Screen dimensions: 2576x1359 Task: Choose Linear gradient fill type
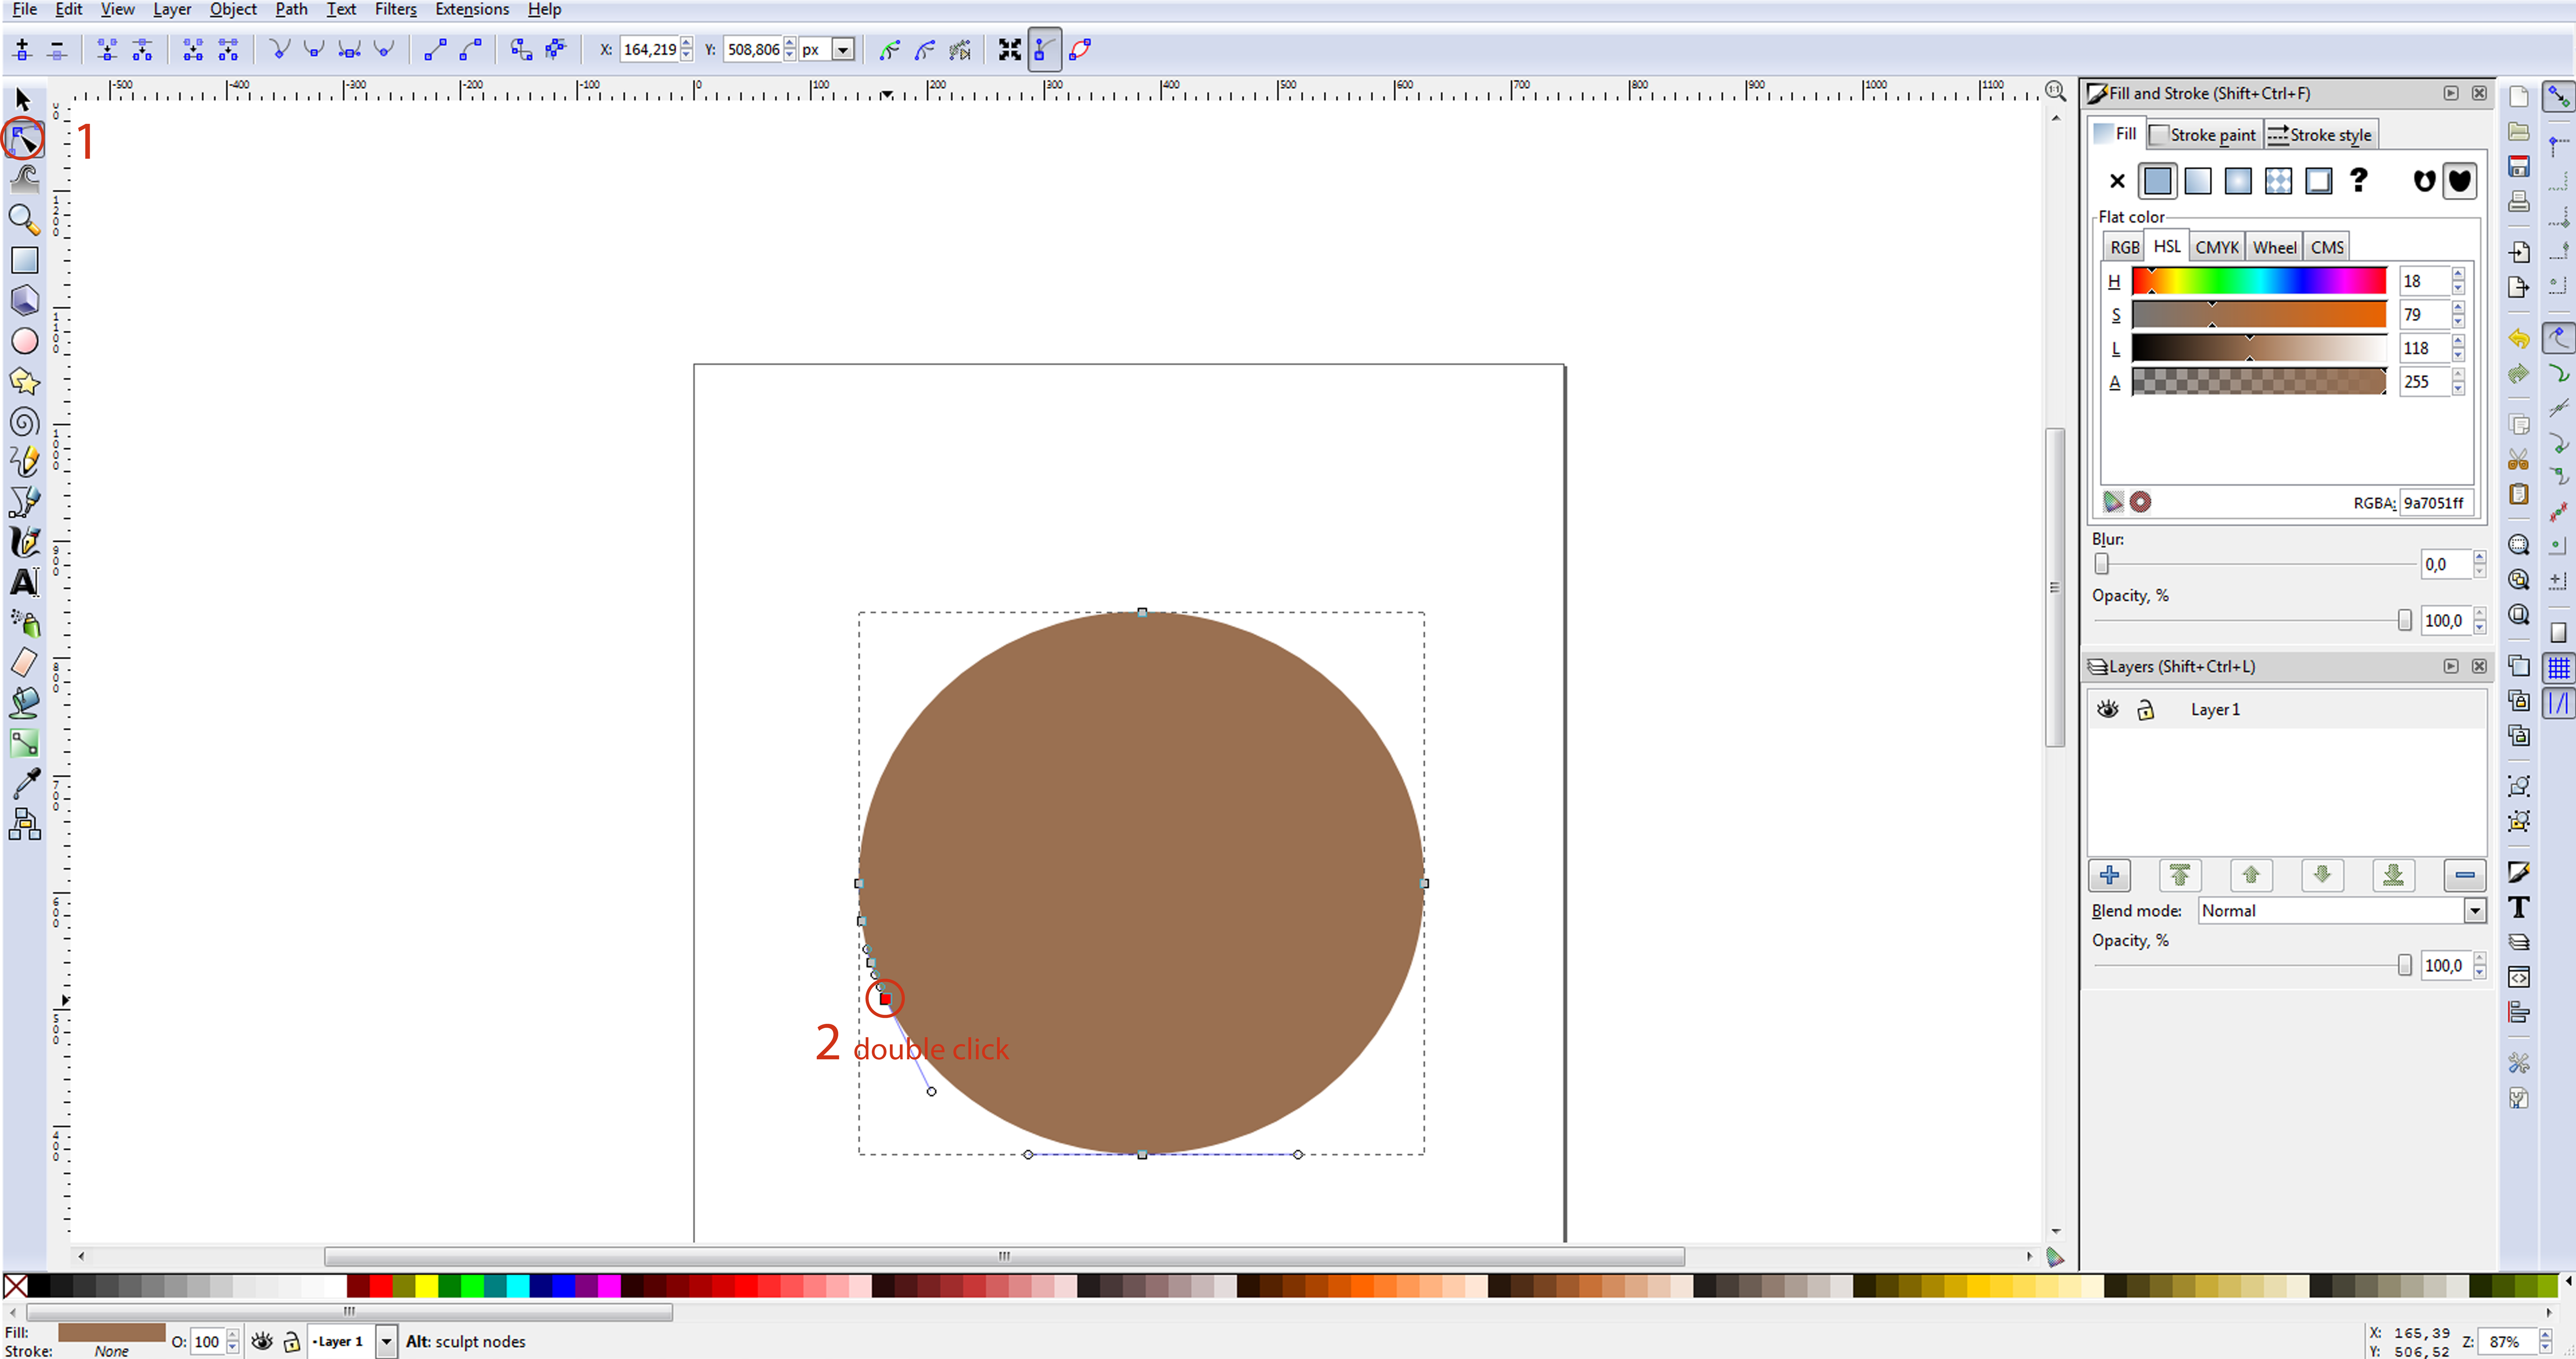tap(2198, 181)
